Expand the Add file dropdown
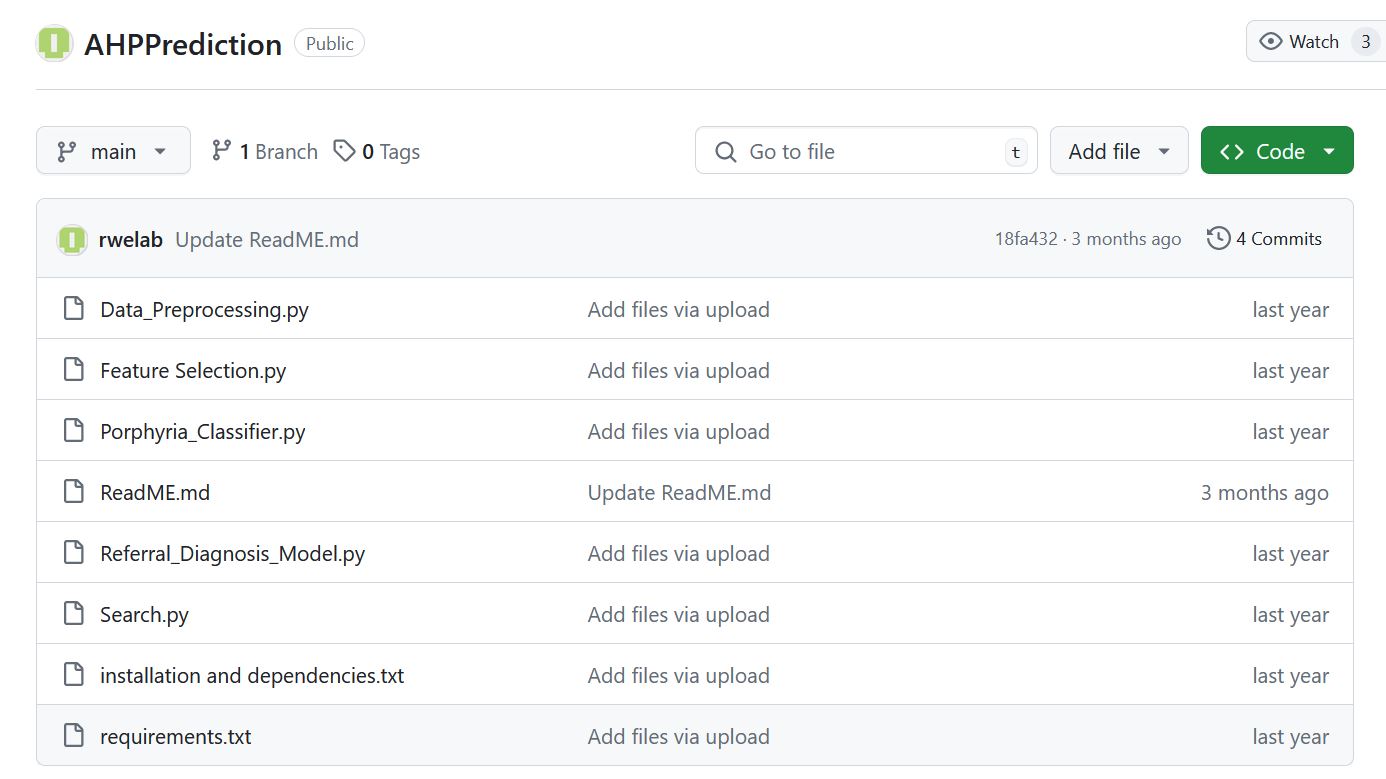 click(1118, 151)
